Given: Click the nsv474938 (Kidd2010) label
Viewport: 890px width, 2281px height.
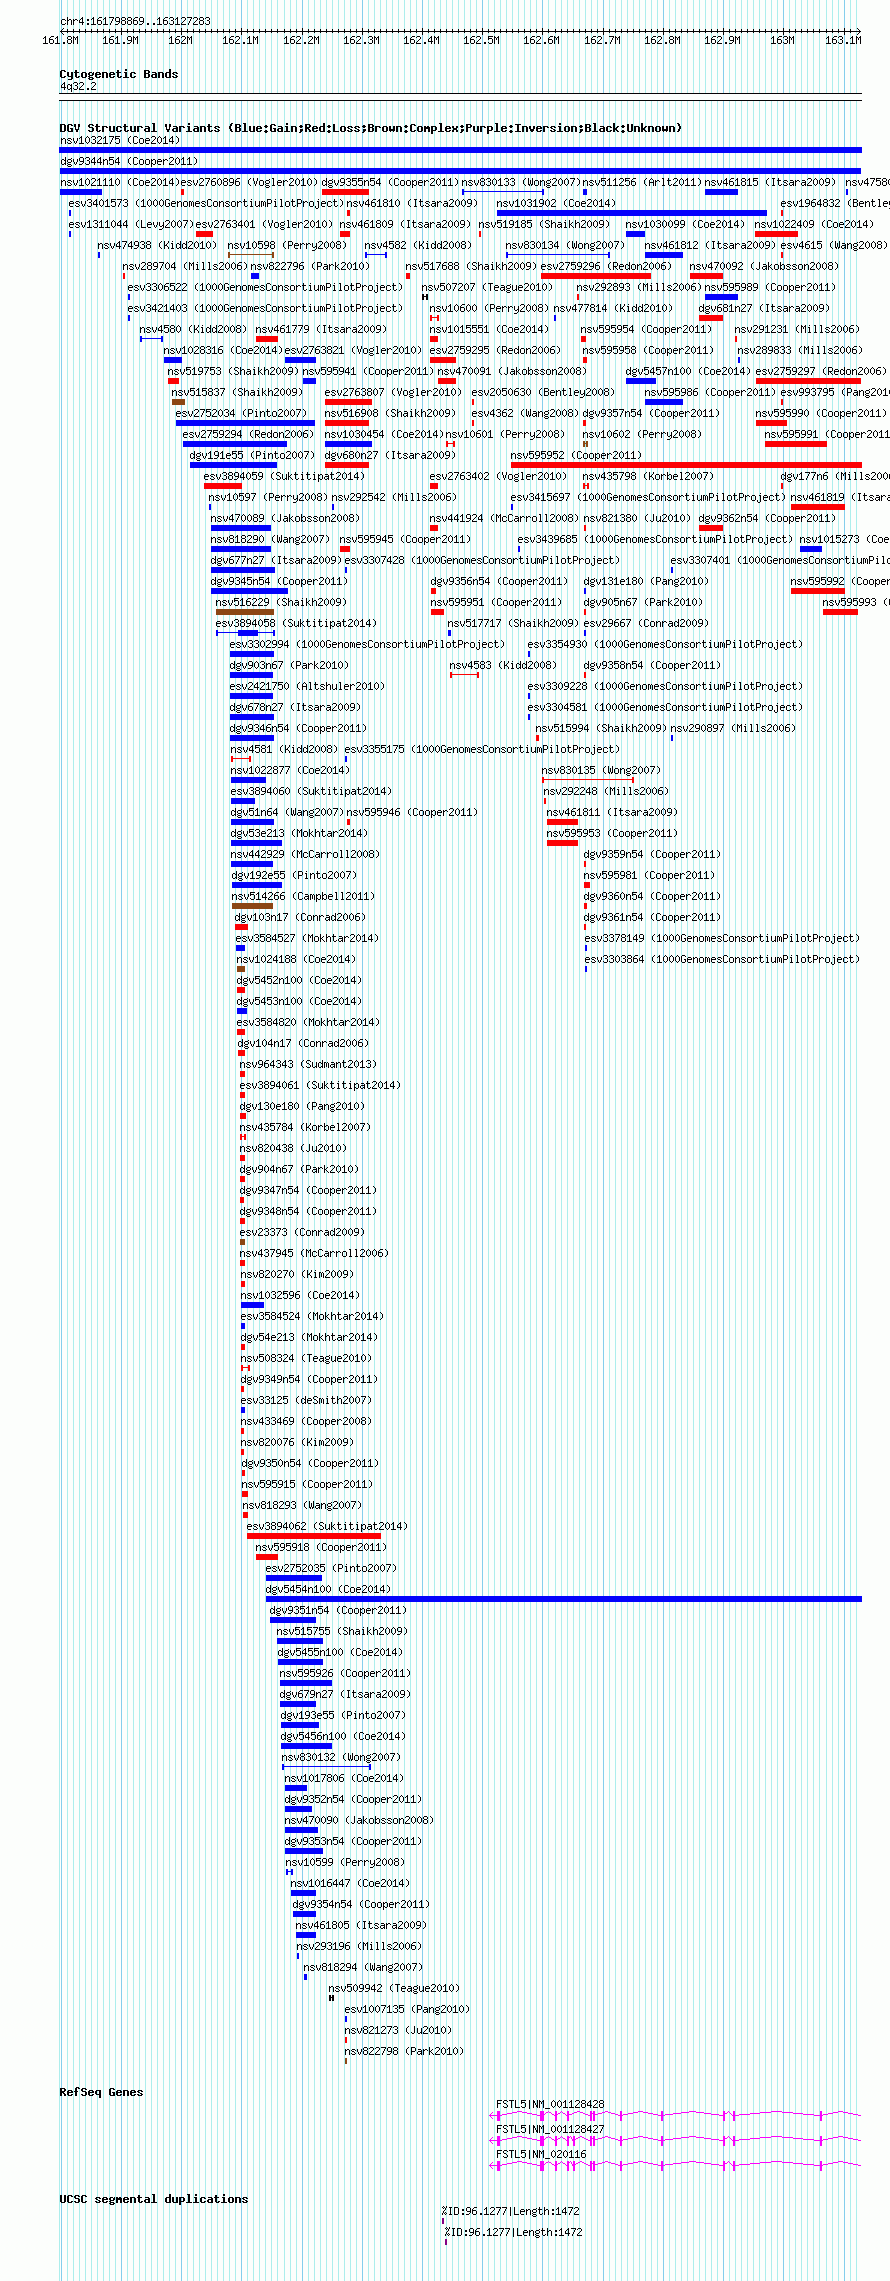Looking at the screenshot, I should click(157, 245).
